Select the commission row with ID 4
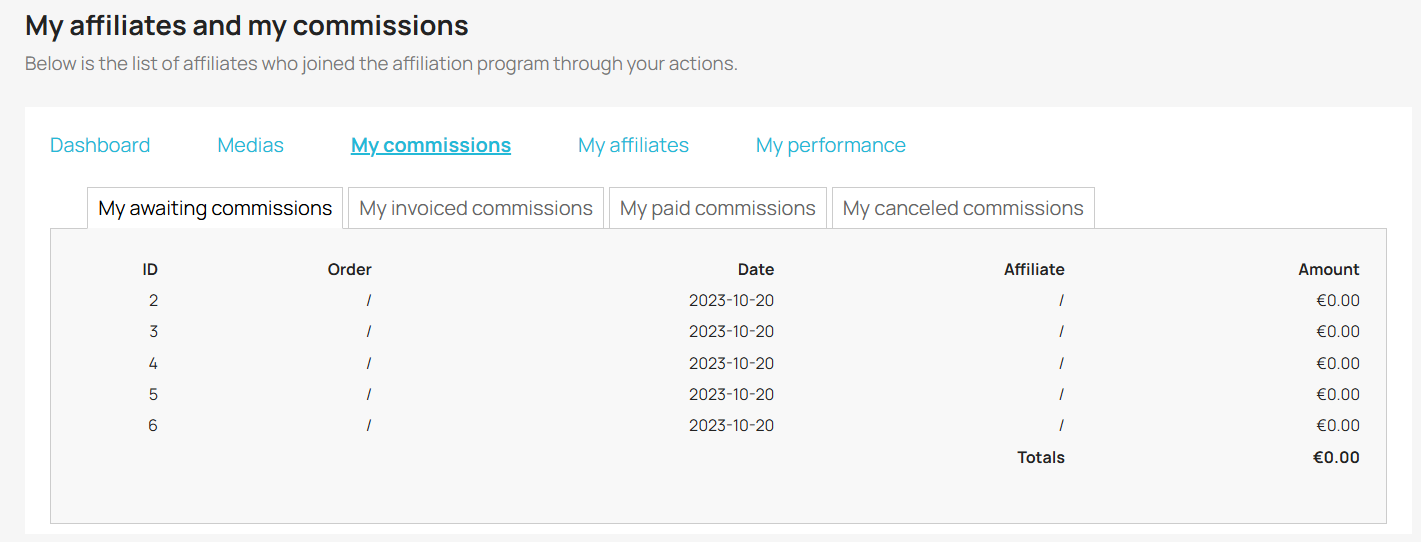Screen dimensions: 1421x542 (x=718, y=363)
